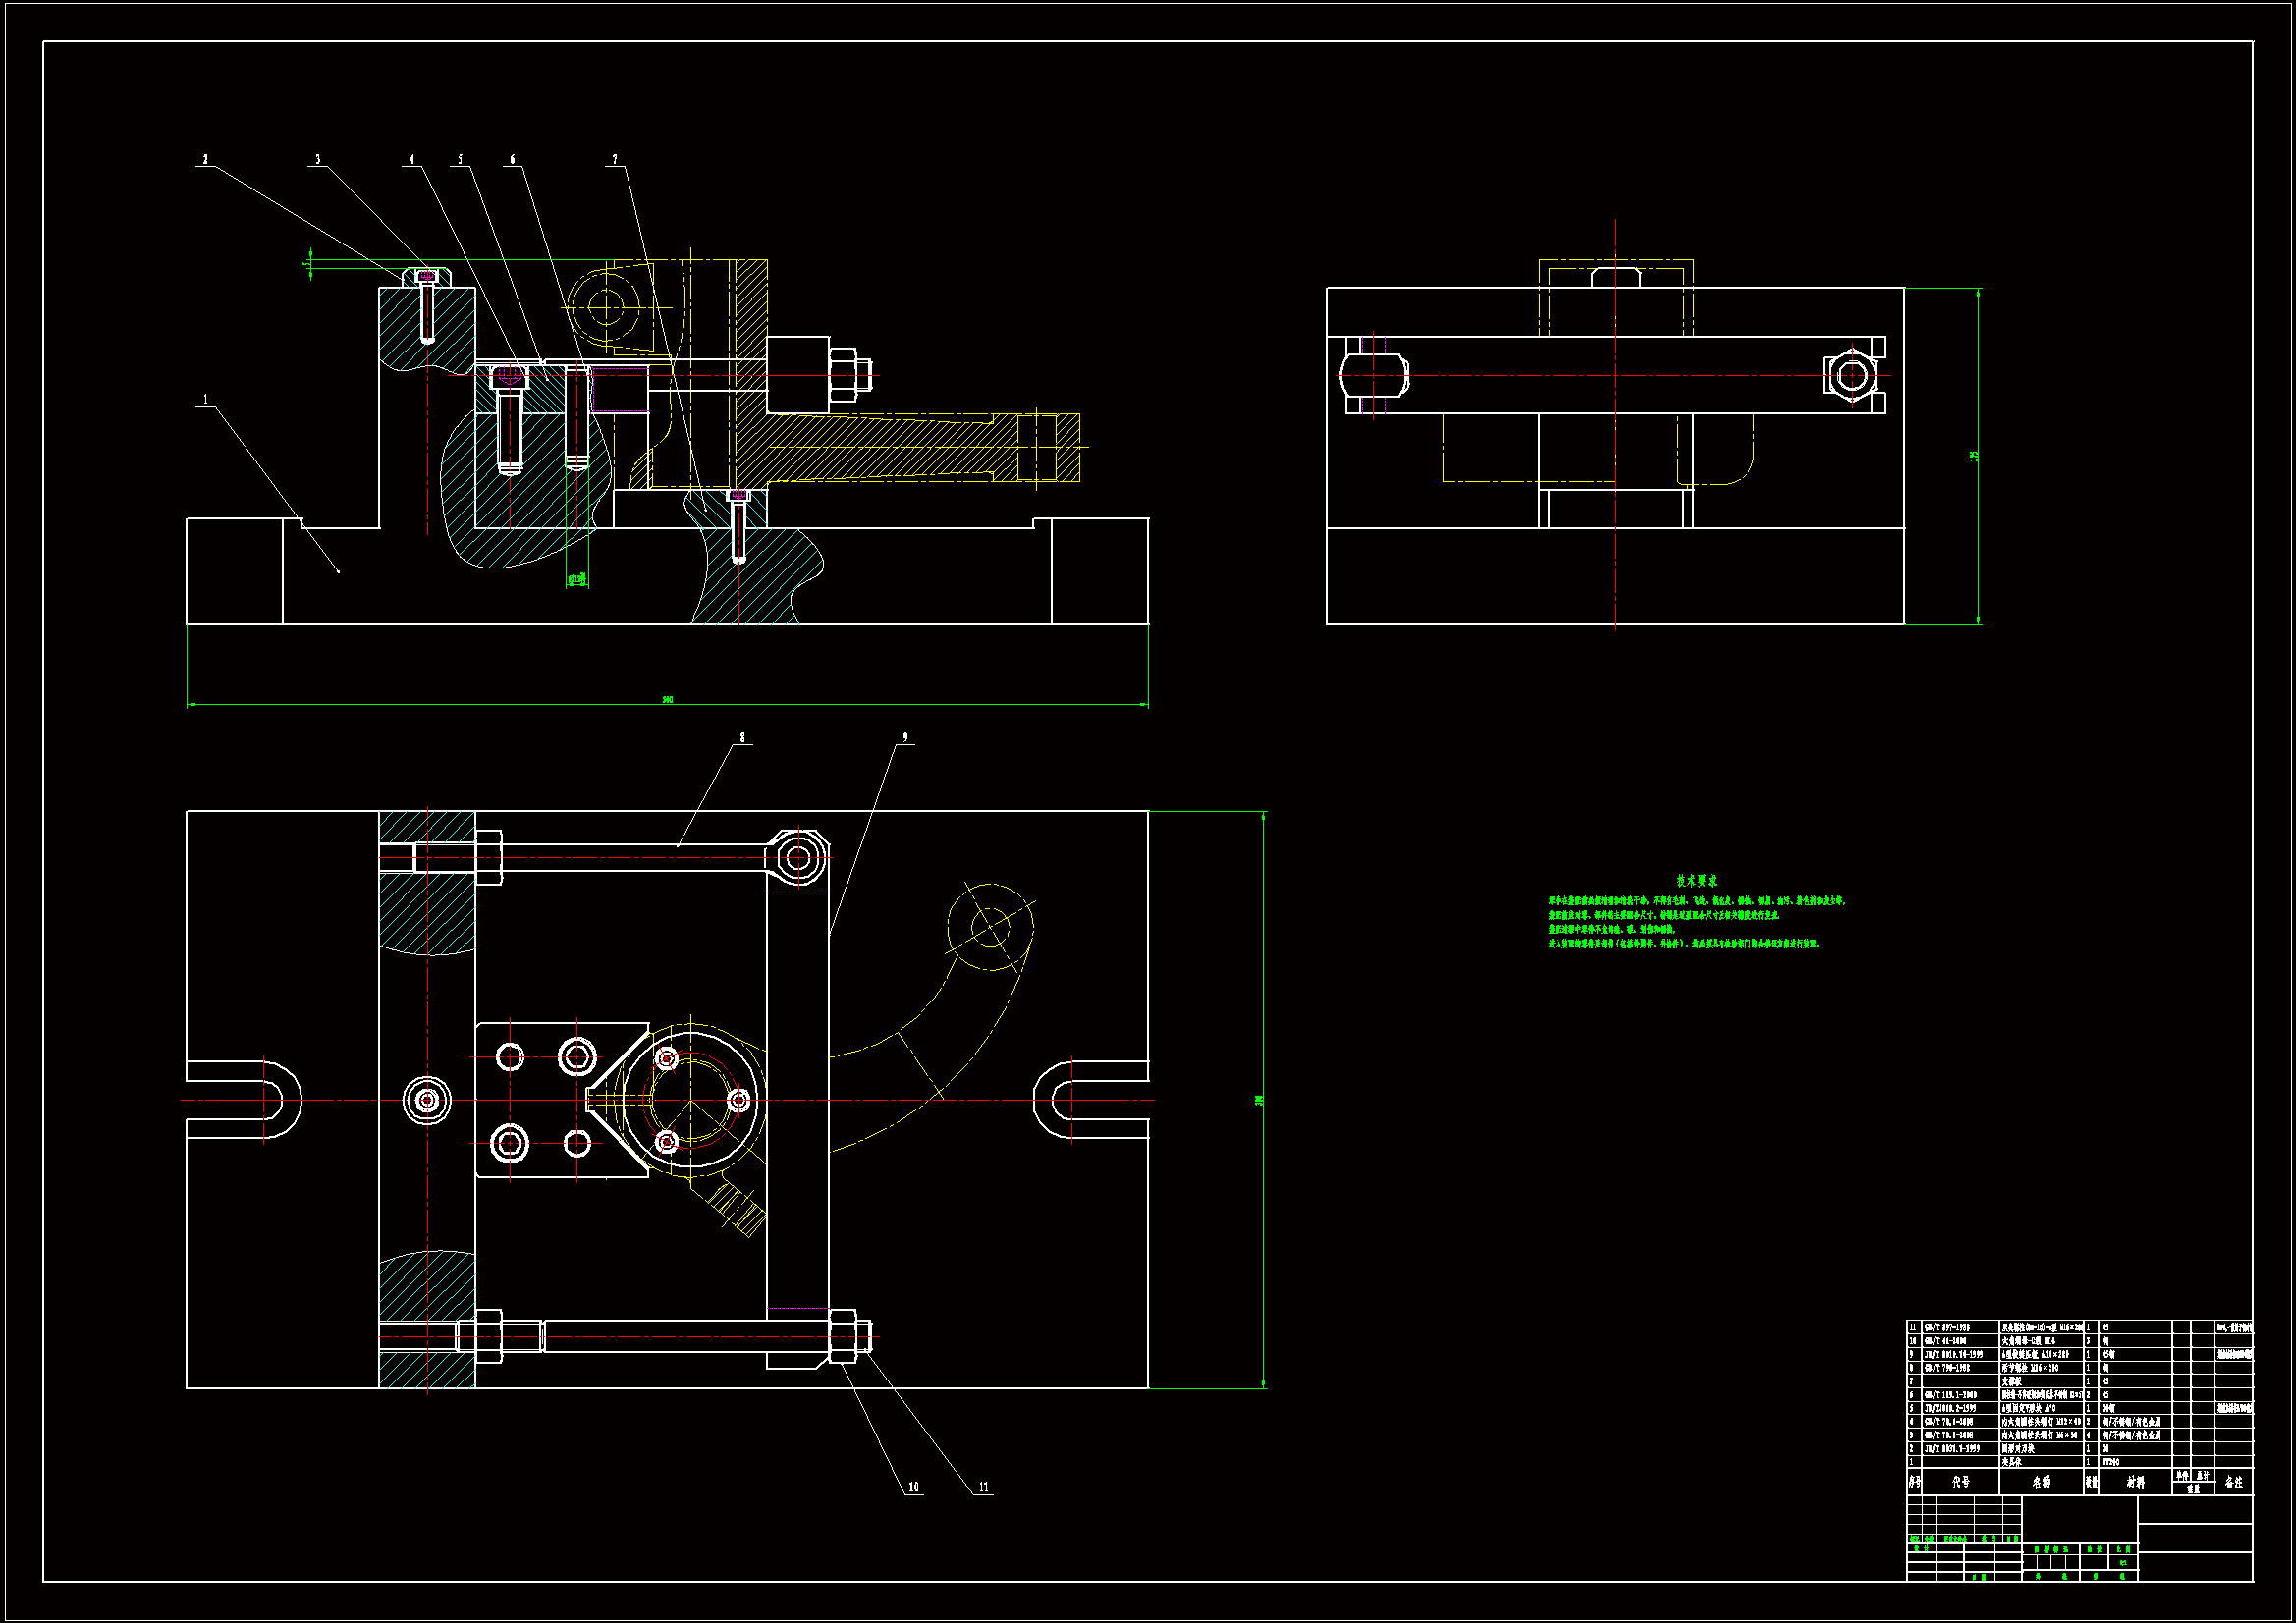Click part callout number 7 label
Image resolution: width=2296 pixels, height=1623 pixels.
coord(614,160)
